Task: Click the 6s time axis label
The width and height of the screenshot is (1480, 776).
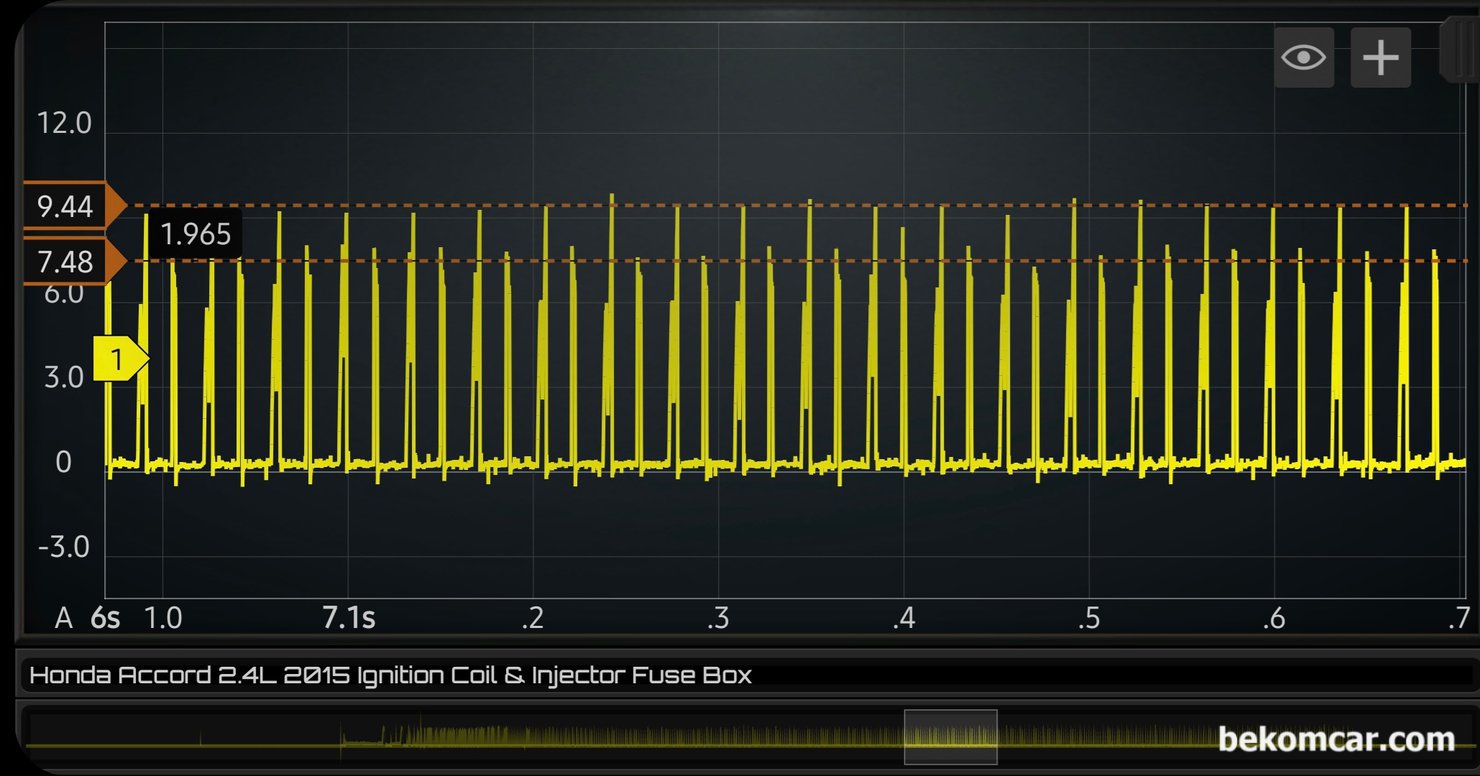Action: tap(105, 619)
